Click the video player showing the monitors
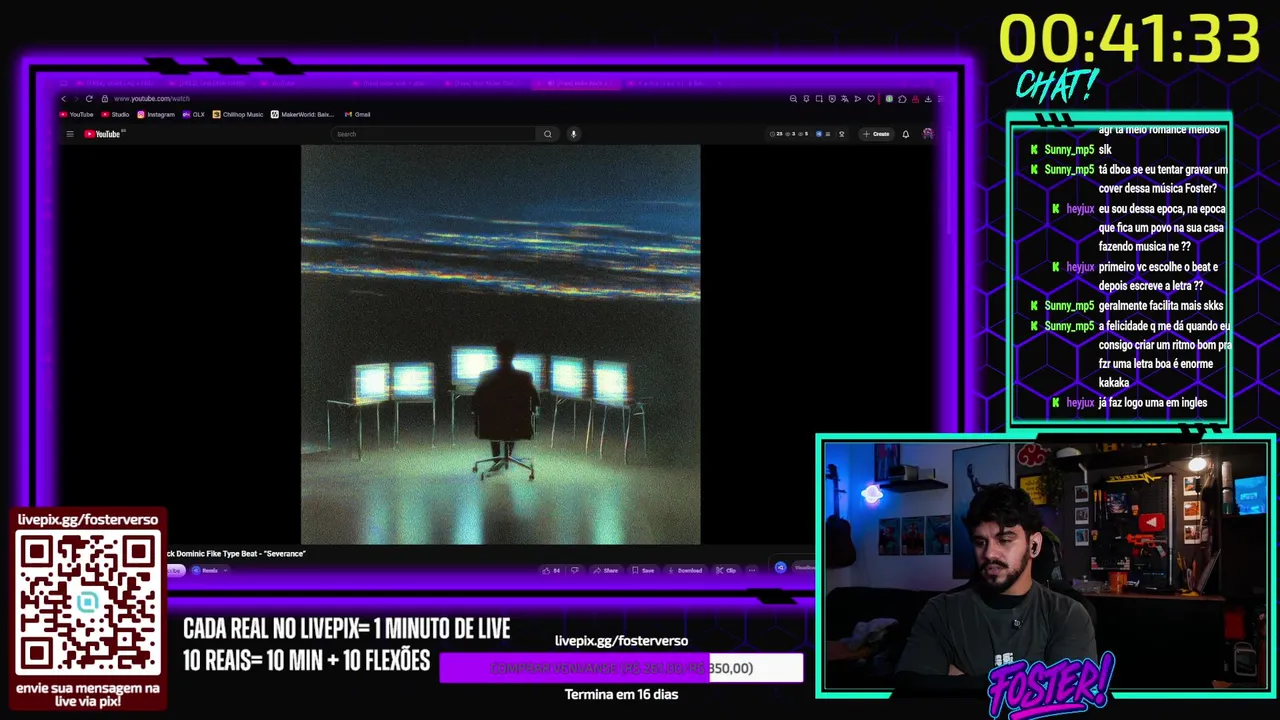Screen dimensions: 1280x720 click(x=500, y=344)
